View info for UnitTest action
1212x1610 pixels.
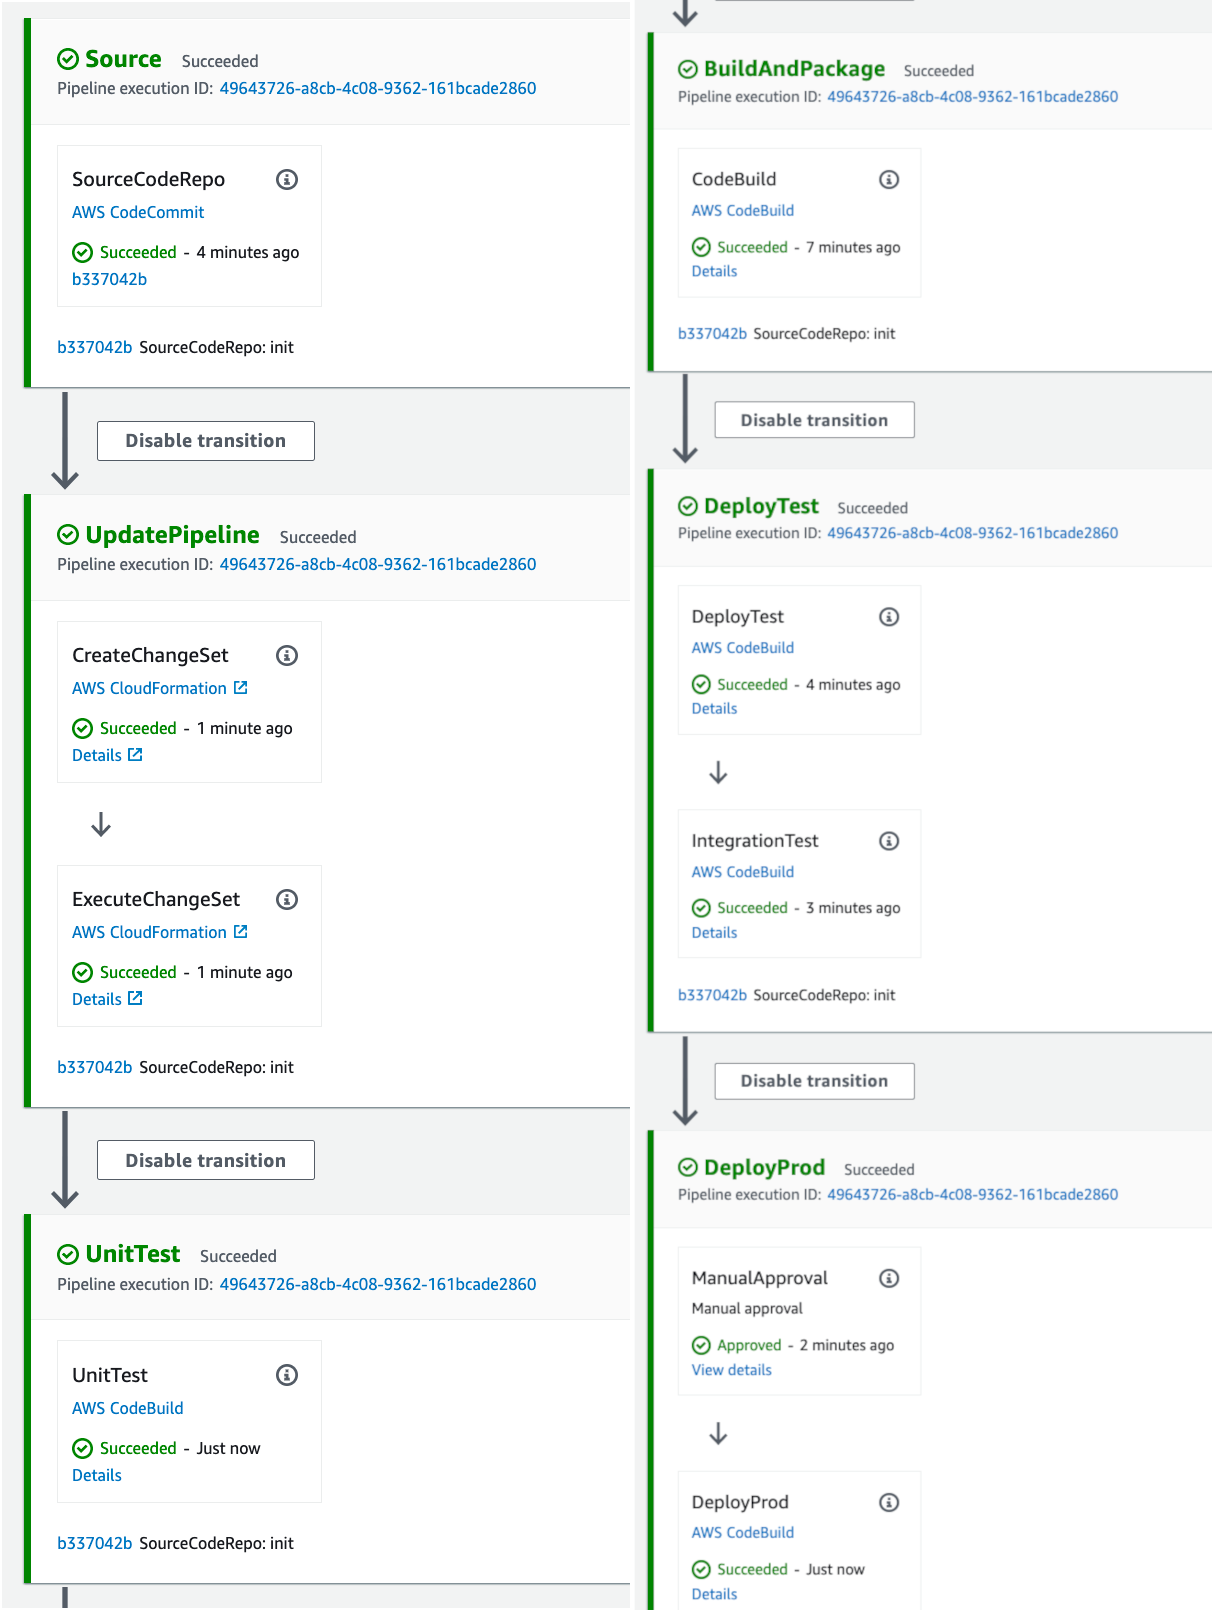point(287,1376)
